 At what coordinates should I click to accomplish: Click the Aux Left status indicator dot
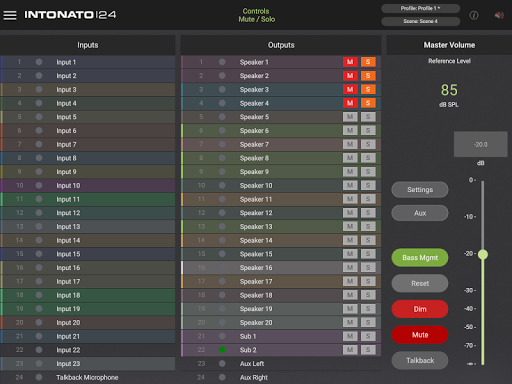tap(222, 364)
